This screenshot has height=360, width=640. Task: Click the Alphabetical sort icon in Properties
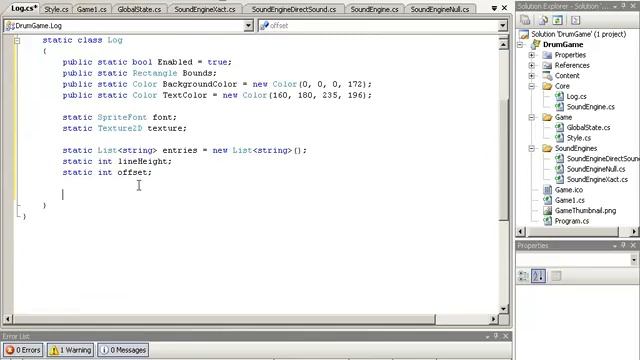pyautogui.click(x=538, y=276)
